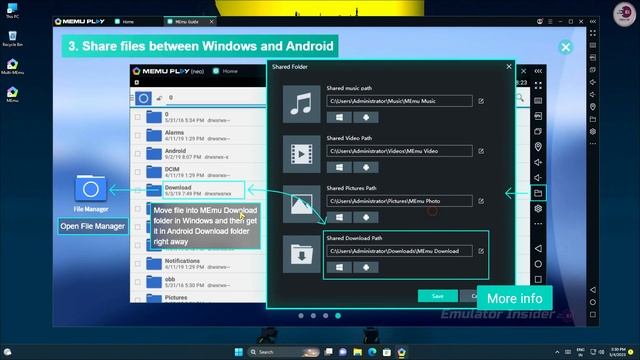Click the Shared music path field

coord(399,101)
